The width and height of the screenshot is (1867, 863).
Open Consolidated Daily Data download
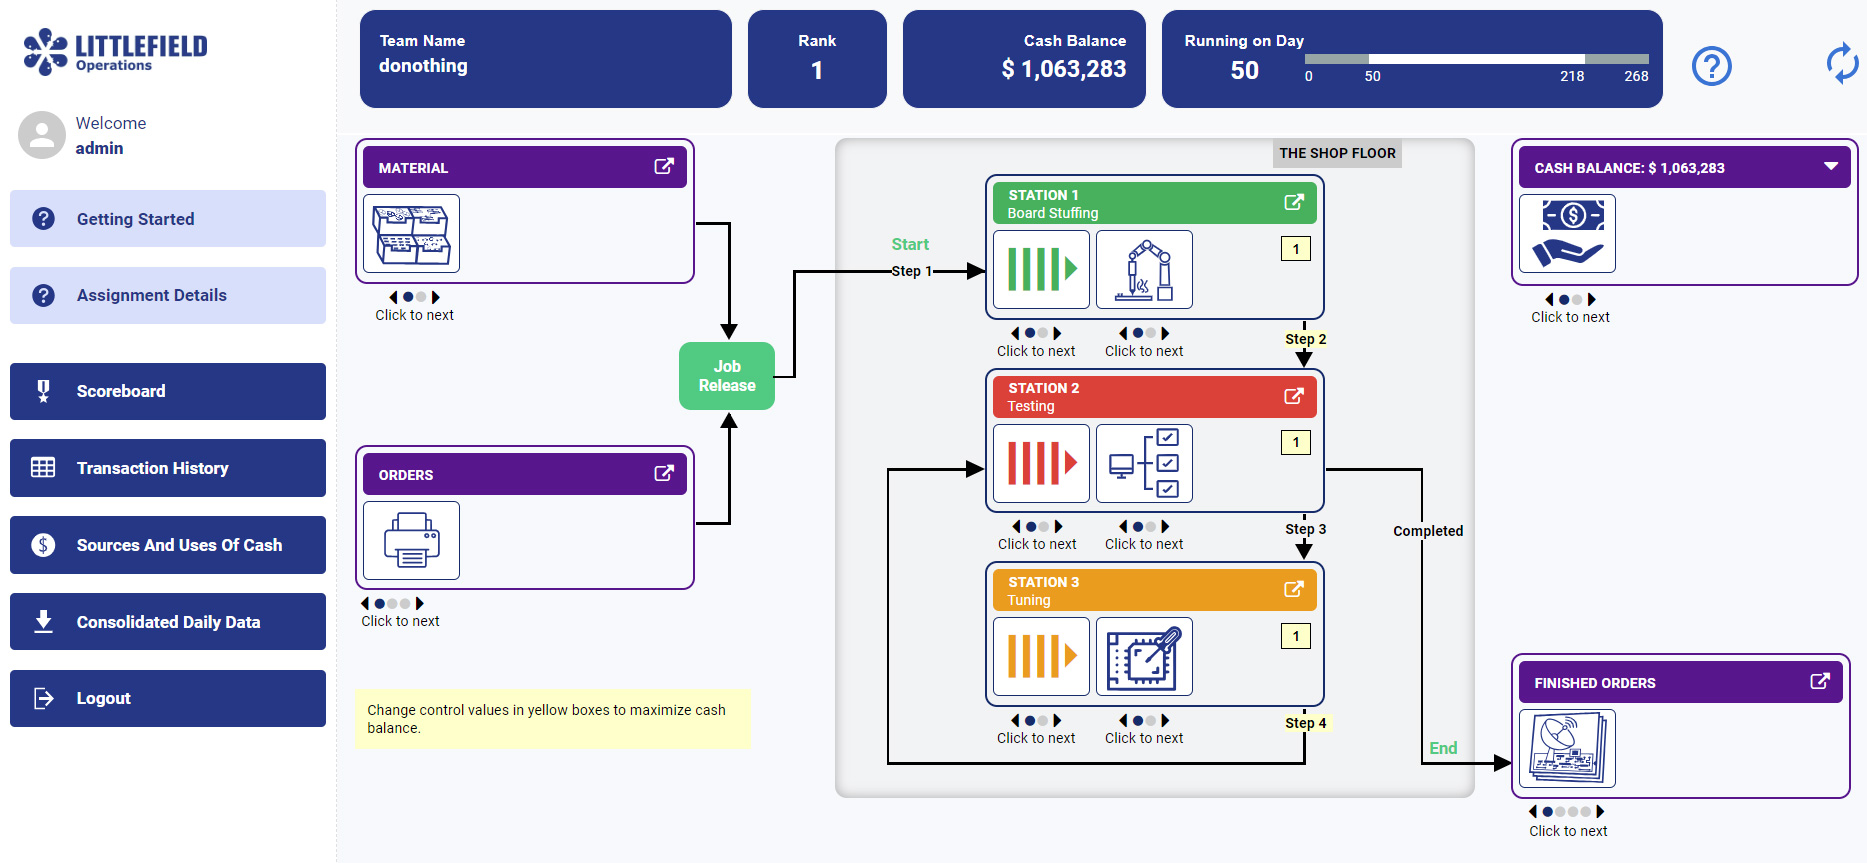pos(168,621)
